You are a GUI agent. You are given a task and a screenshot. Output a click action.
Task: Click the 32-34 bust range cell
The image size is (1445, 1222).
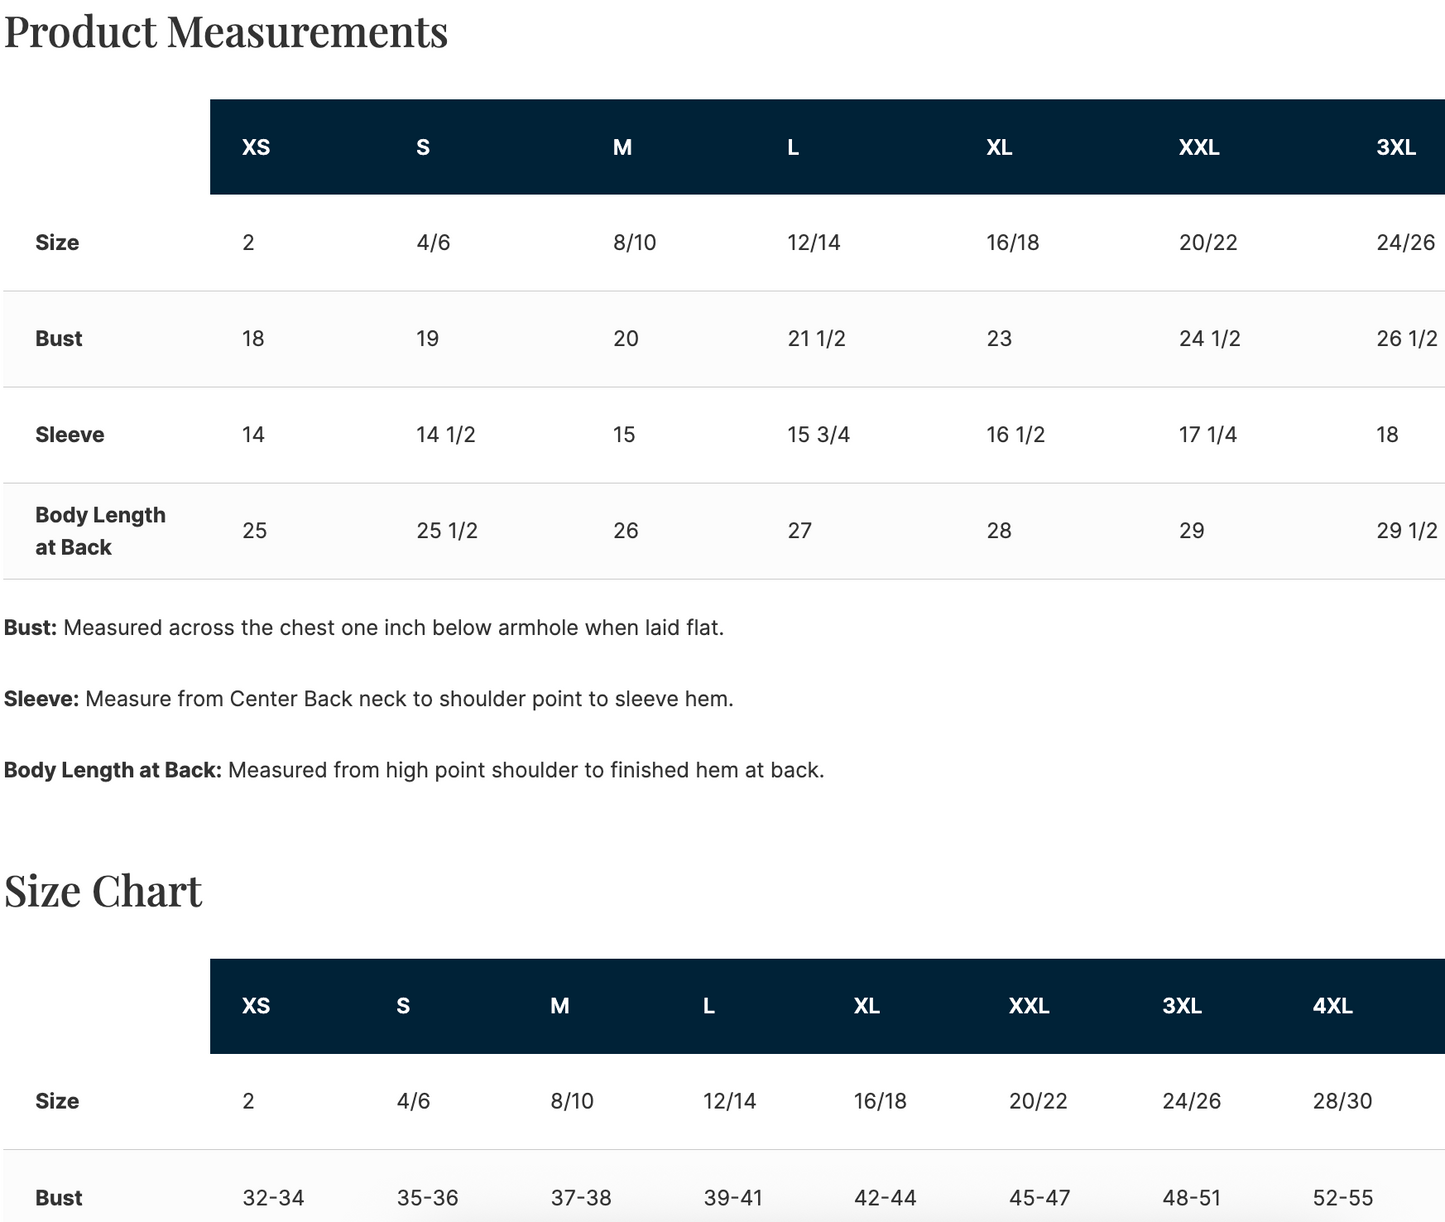[x=273, y=1198]
